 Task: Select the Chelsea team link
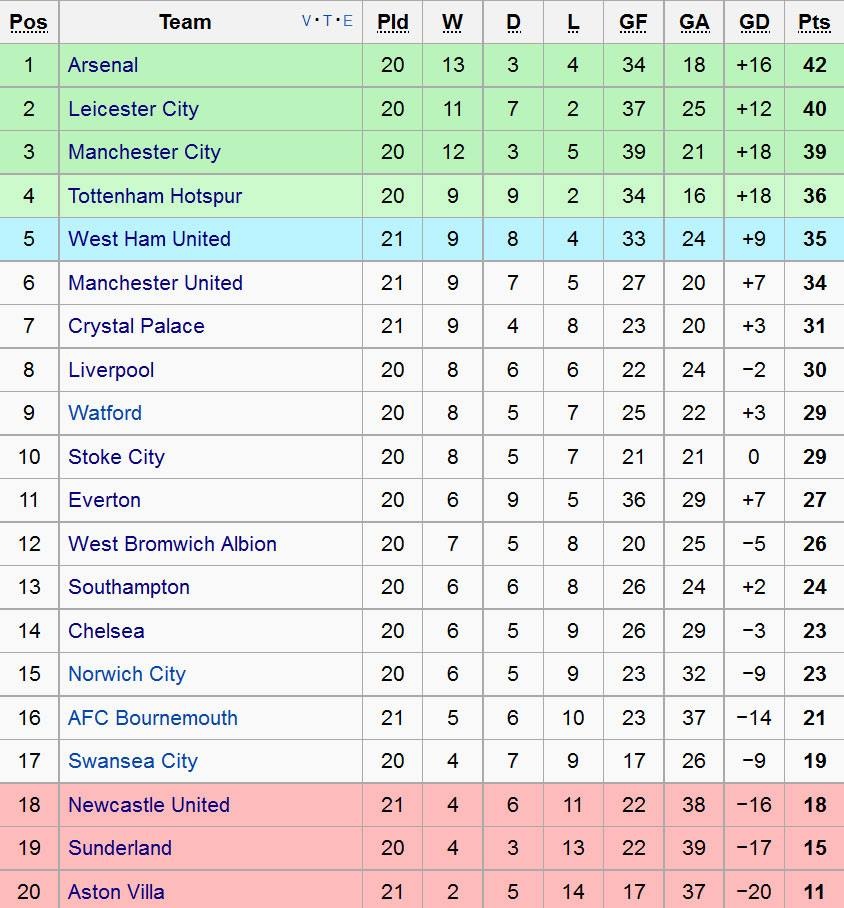[x=106, y=631]
